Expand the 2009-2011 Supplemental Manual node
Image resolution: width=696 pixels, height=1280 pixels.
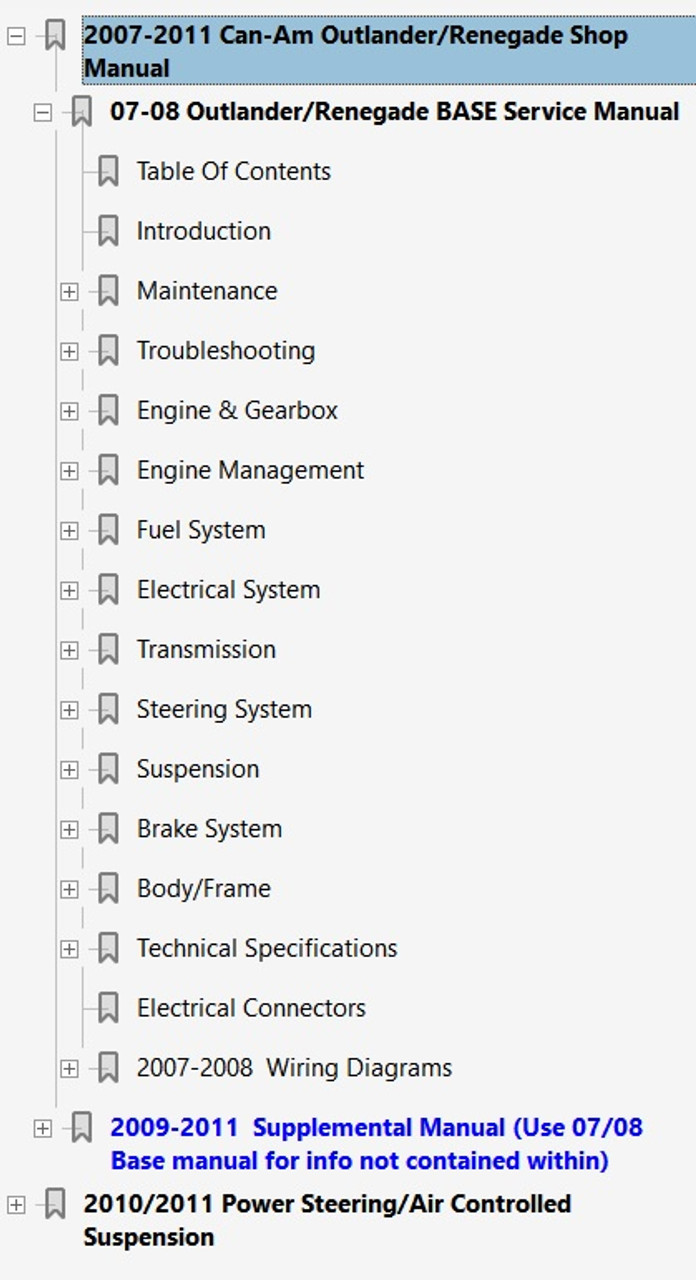(x=42, y=1129)
